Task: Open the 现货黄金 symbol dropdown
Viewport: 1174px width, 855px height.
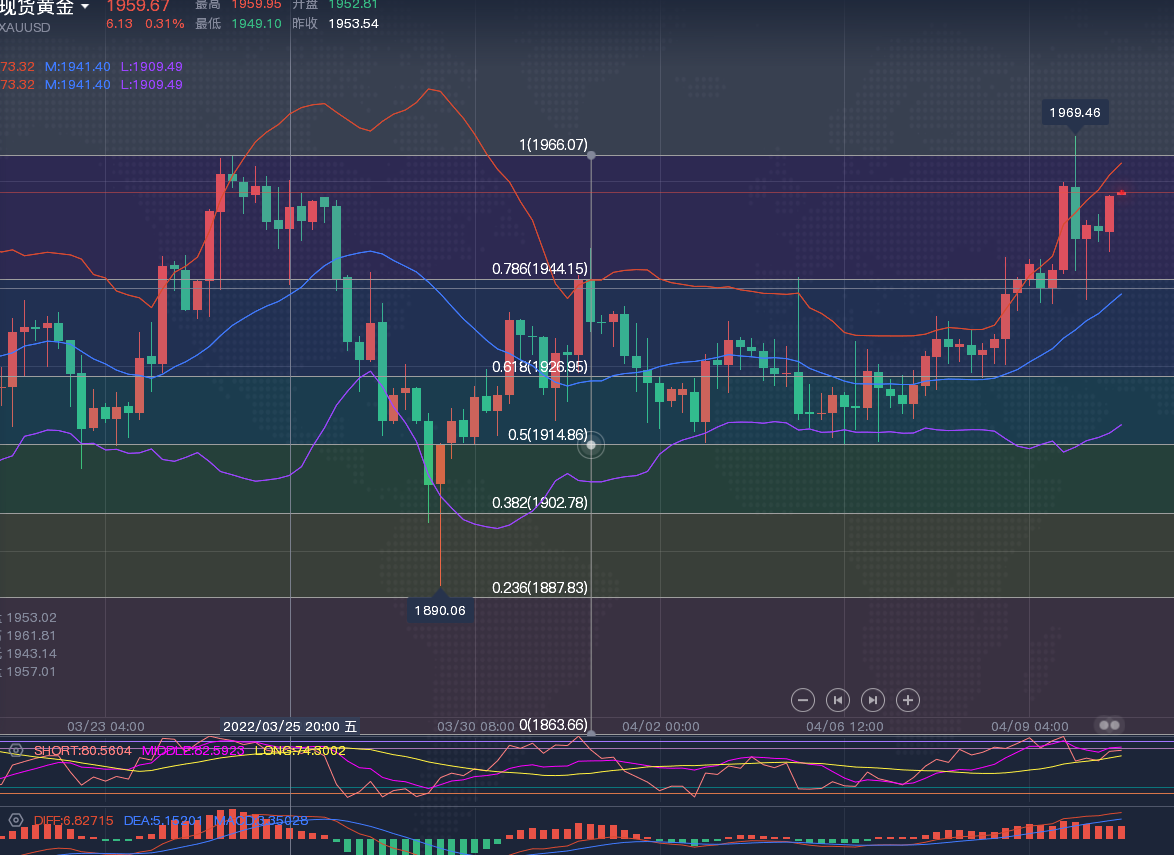Action: click(84, 7)
